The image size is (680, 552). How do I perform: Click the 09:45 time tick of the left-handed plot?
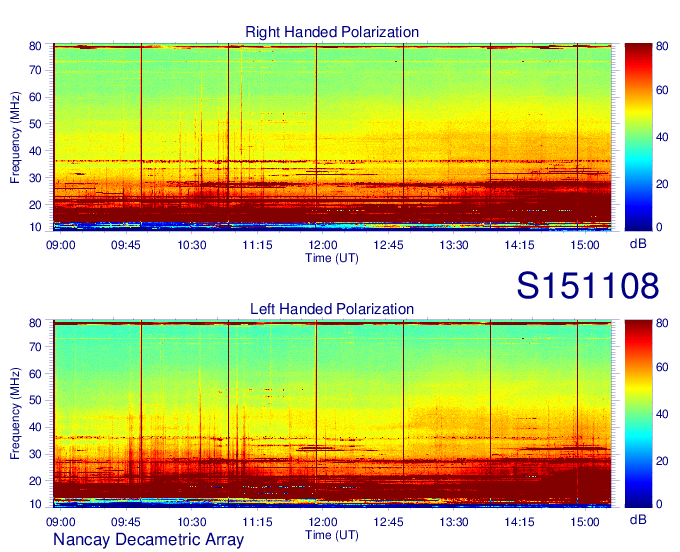pyautogui.click(x=126, y=521)
